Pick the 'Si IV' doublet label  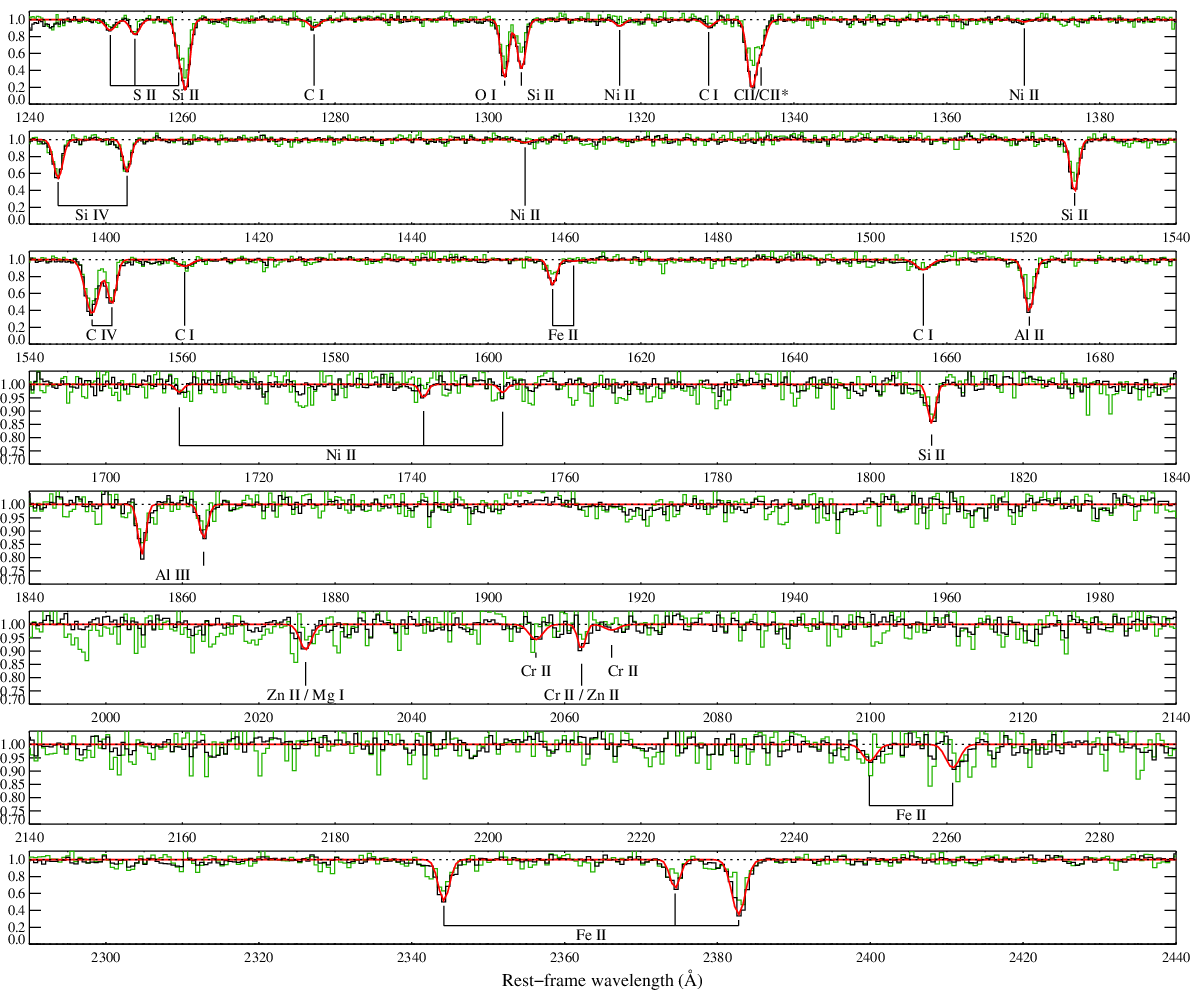coord(92,215)
